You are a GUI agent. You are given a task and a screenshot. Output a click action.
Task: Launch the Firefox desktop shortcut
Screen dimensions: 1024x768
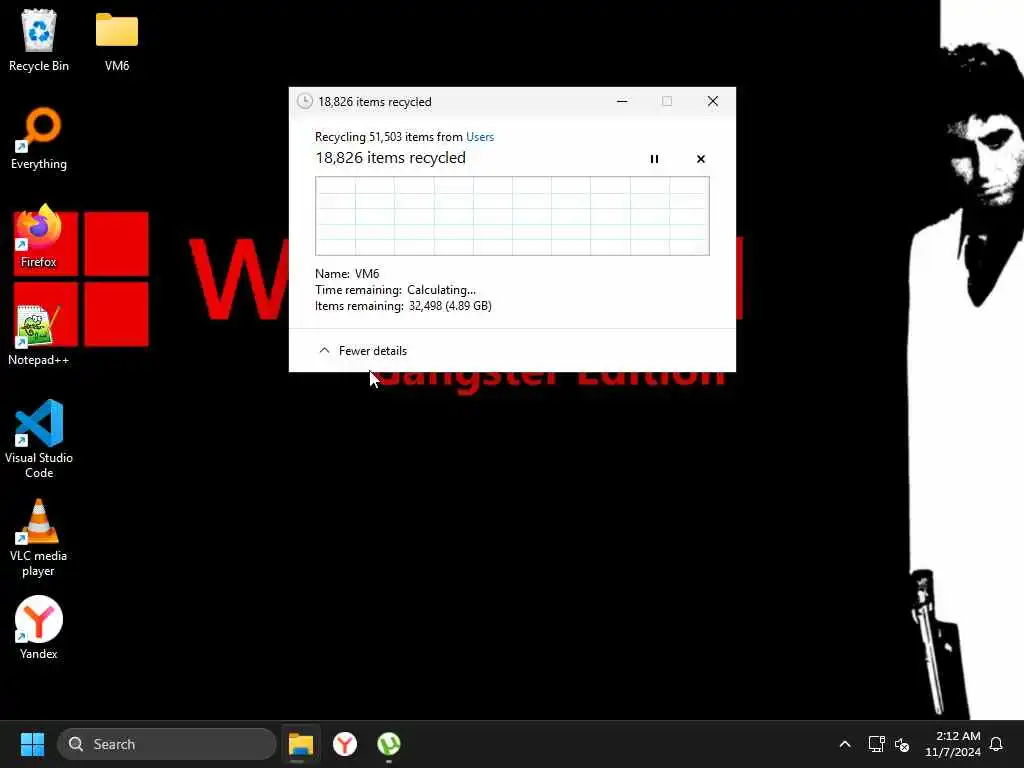point(39,236)
